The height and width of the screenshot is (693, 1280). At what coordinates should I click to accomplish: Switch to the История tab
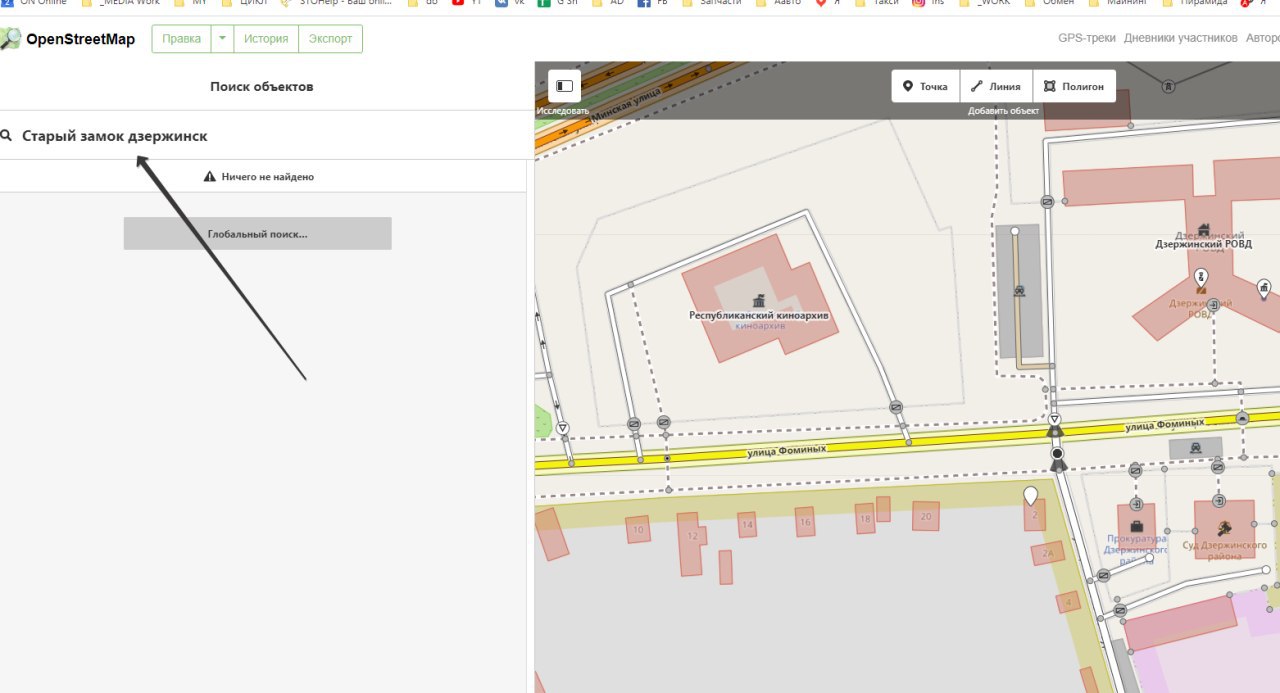click(266, 39)
